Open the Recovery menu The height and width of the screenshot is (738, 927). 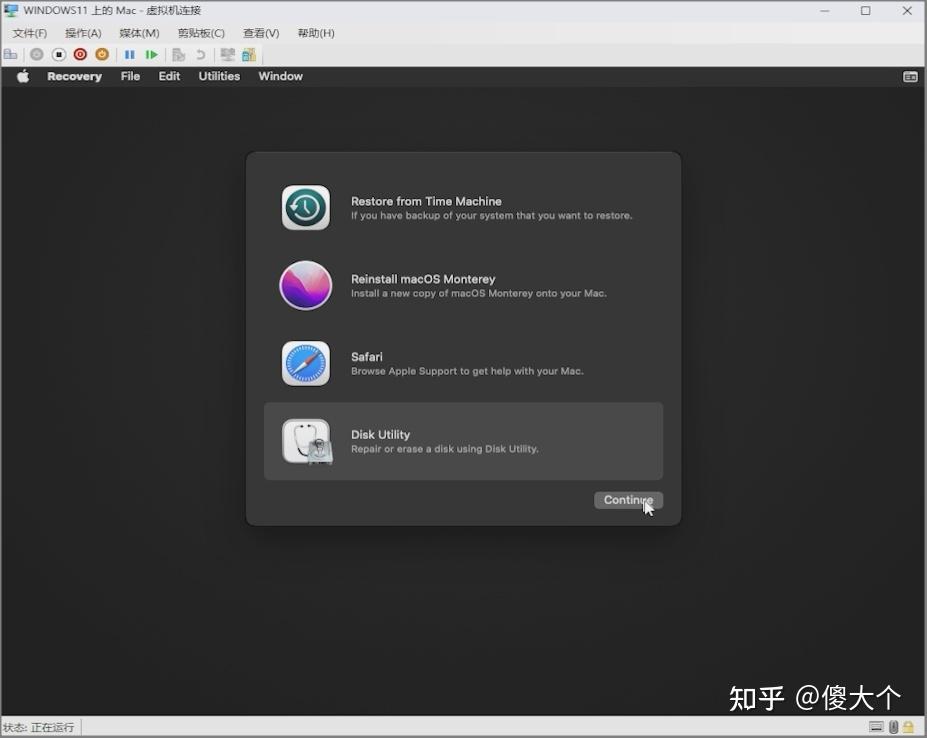pos(74,76)
